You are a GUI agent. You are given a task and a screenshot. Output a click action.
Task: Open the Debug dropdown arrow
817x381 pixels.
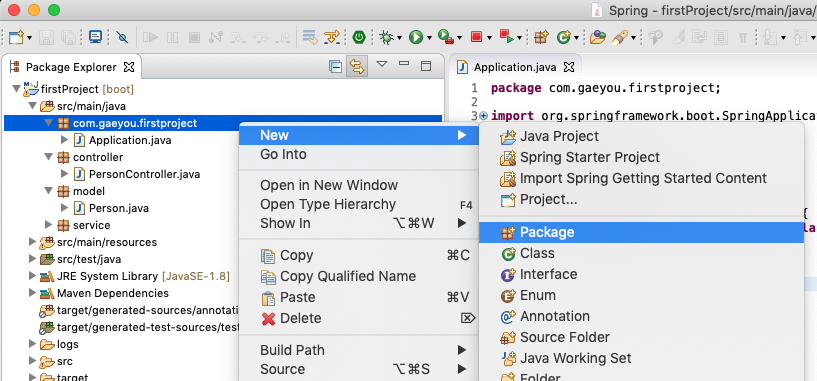[400, 38]
